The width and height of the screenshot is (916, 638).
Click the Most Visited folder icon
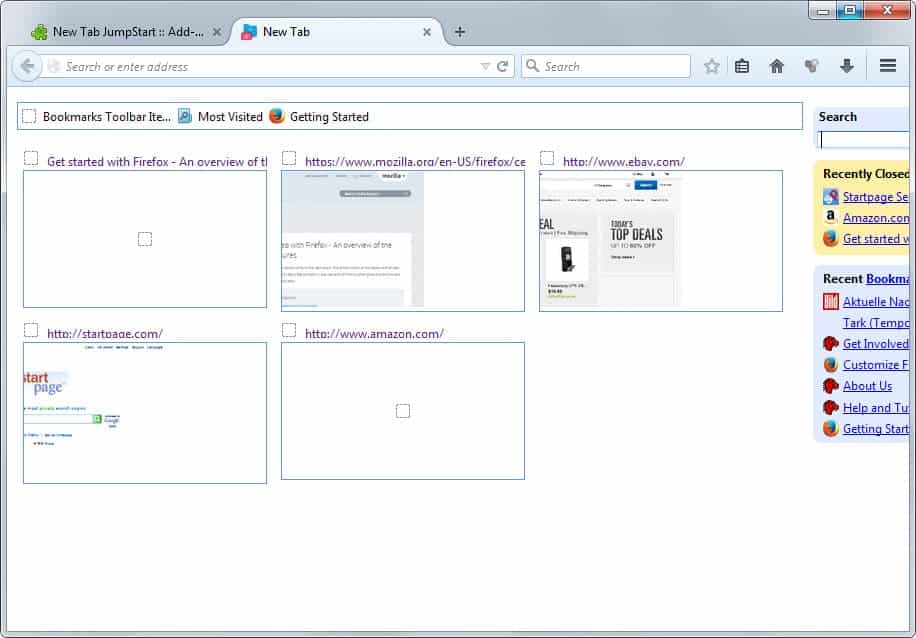coord(185,116)
